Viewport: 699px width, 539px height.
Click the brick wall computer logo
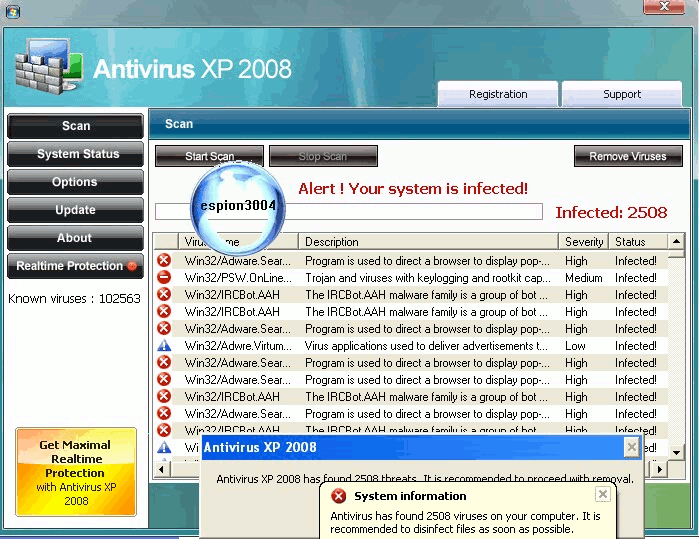click(49, 66)
